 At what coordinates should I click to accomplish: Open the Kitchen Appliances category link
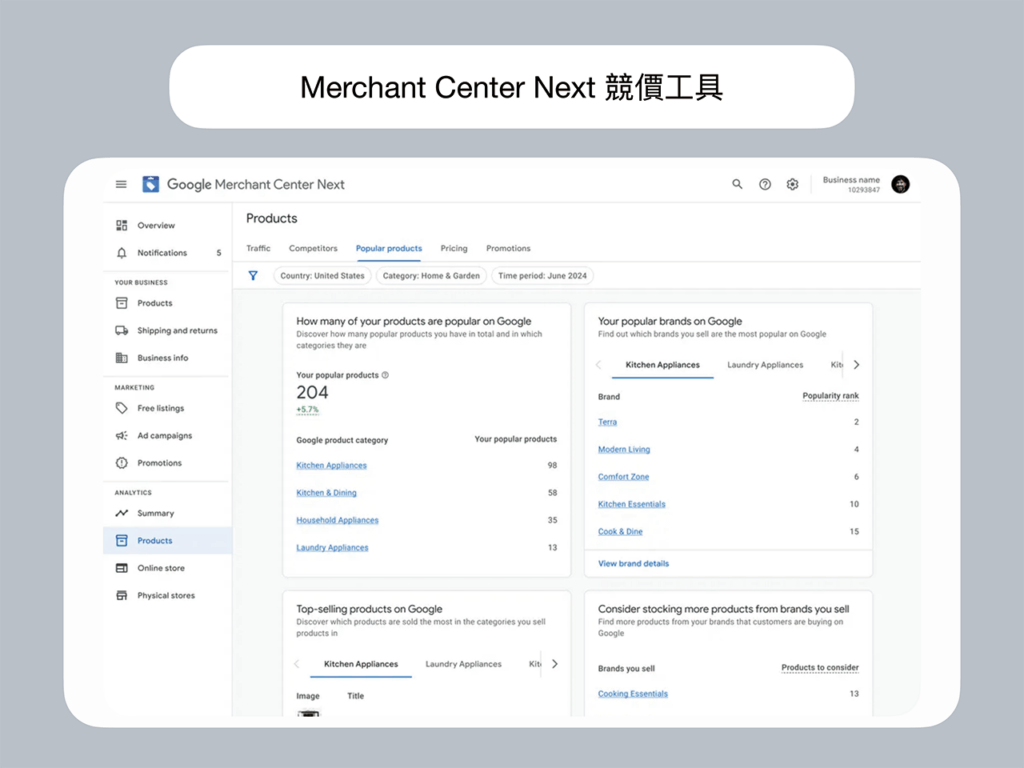click(332, 466)
